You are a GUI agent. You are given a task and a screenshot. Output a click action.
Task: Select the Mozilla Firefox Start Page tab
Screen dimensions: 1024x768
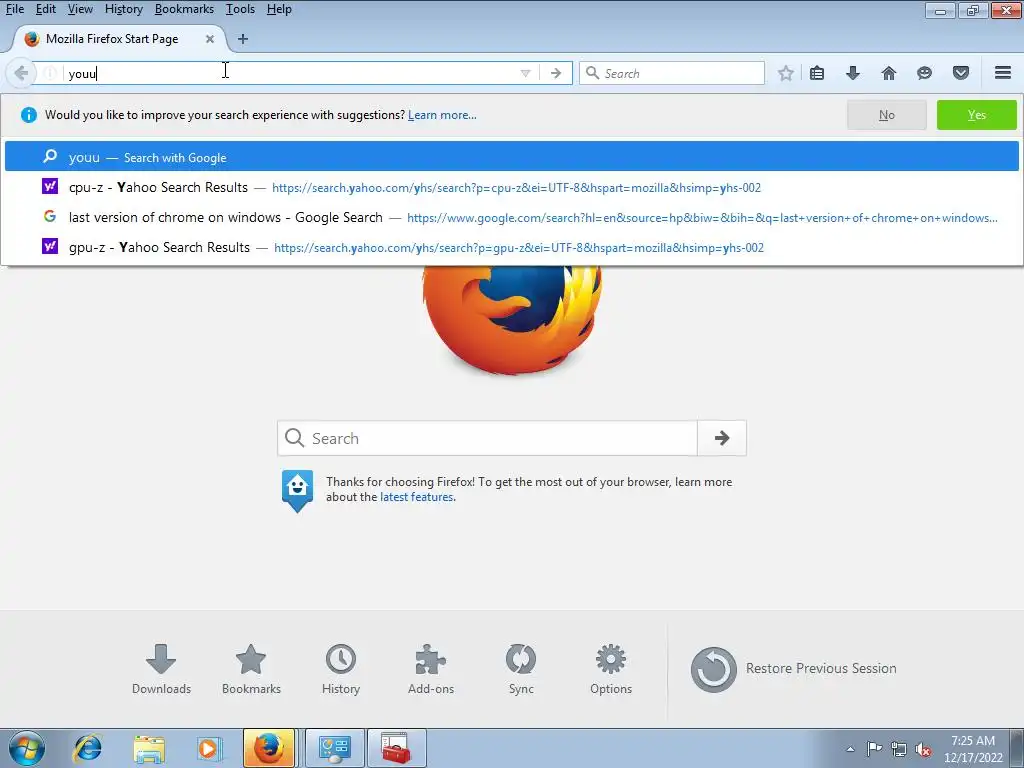pos(120,39)
